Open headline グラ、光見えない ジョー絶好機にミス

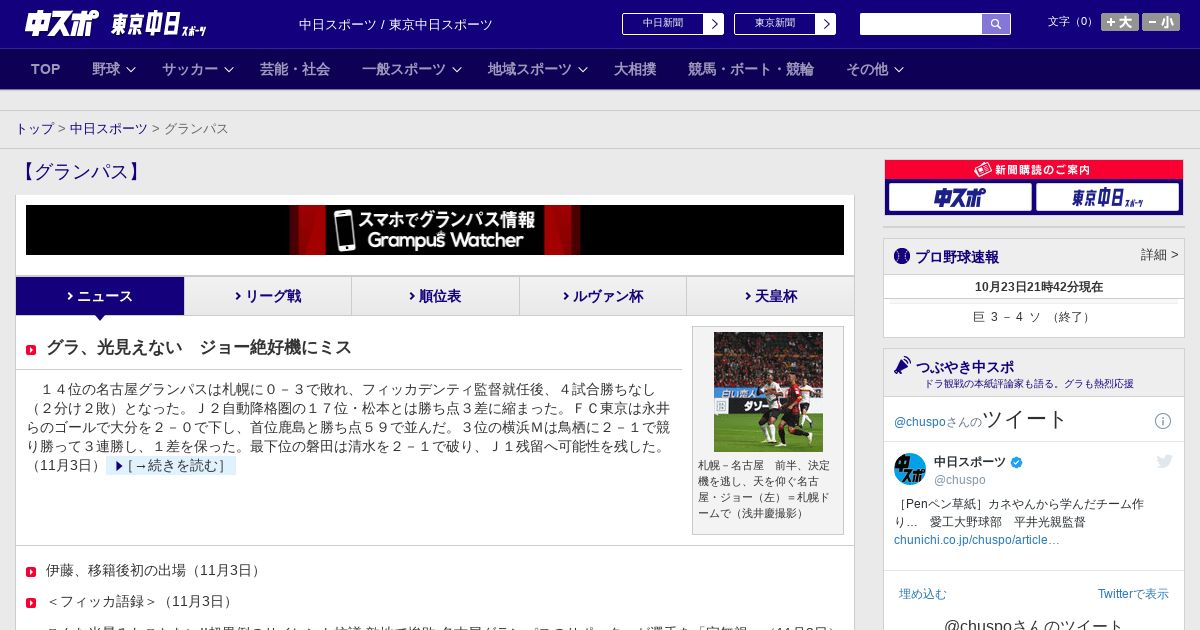(x=199, y=348)
